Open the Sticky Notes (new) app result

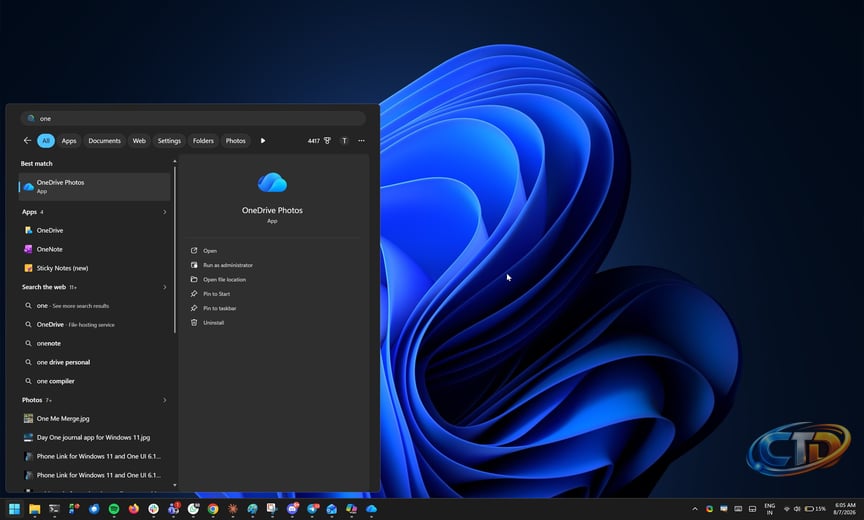[94, 268]
